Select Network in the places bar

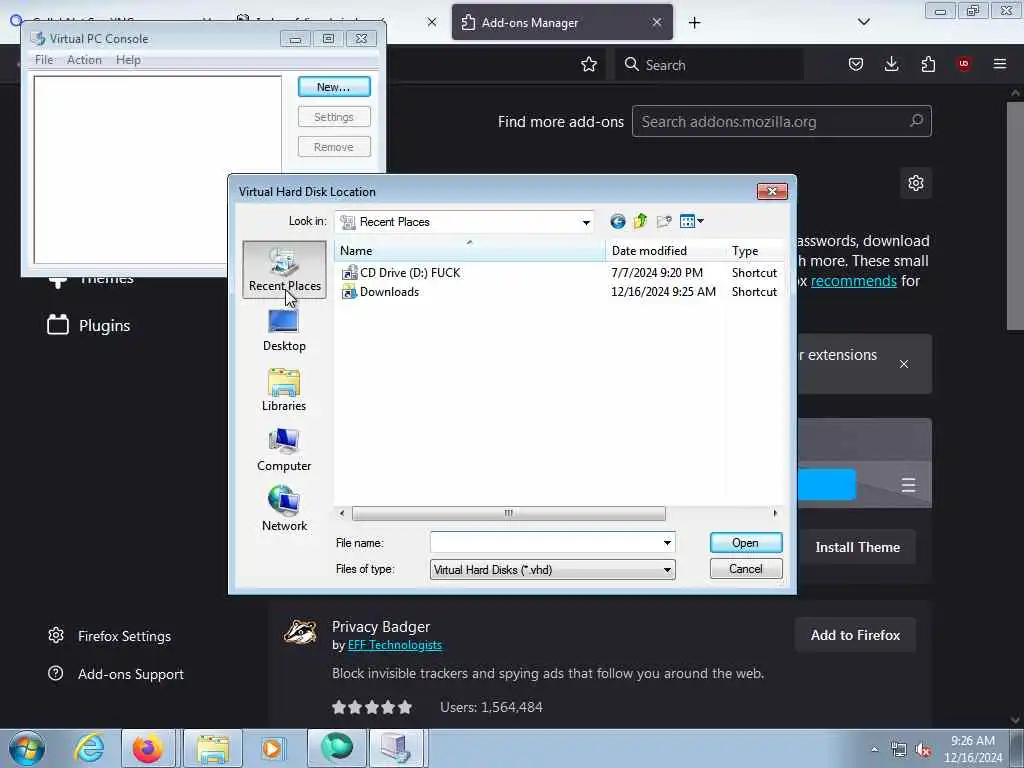284,509
